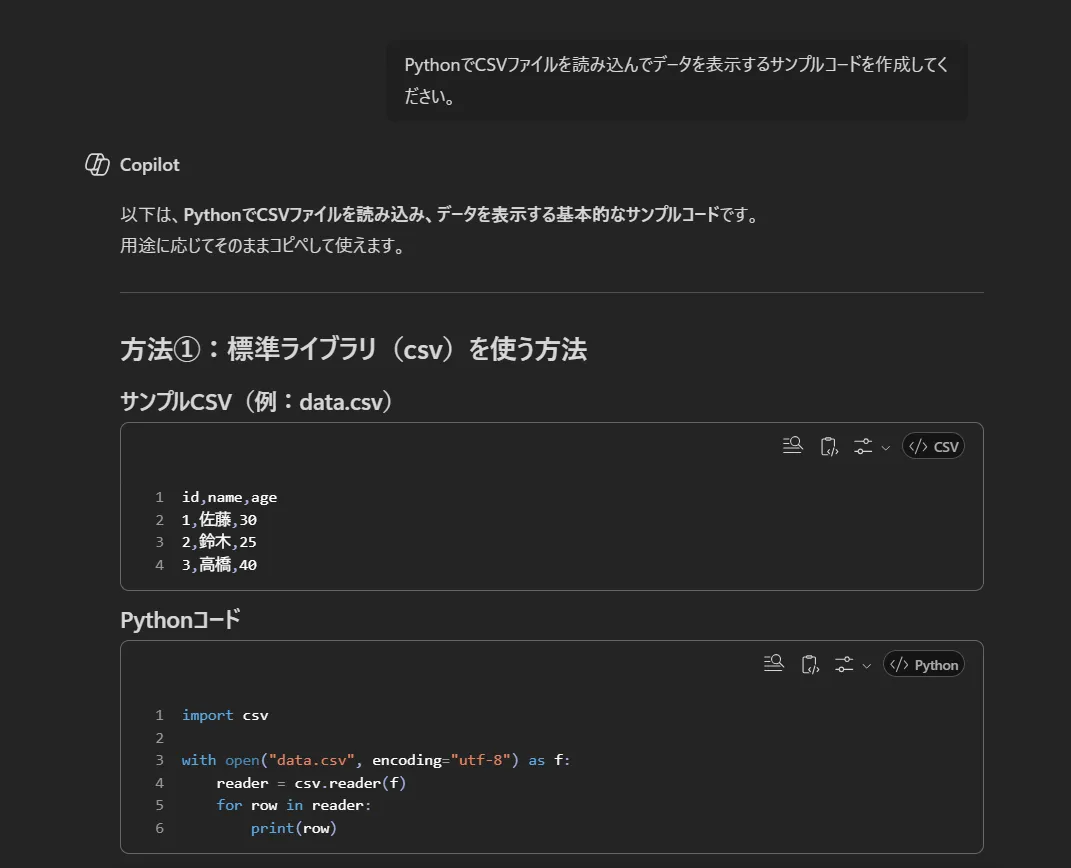
Task: Copy the CSV snippet via clipboard icon
Action: click(x=829, y=445)
